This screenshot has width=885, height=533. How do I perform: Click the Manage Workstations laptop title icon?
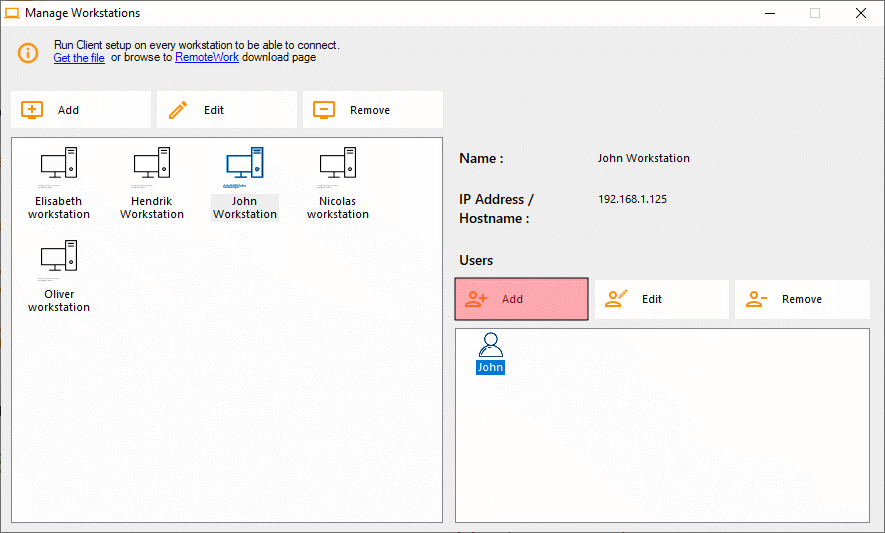[12, 13]
